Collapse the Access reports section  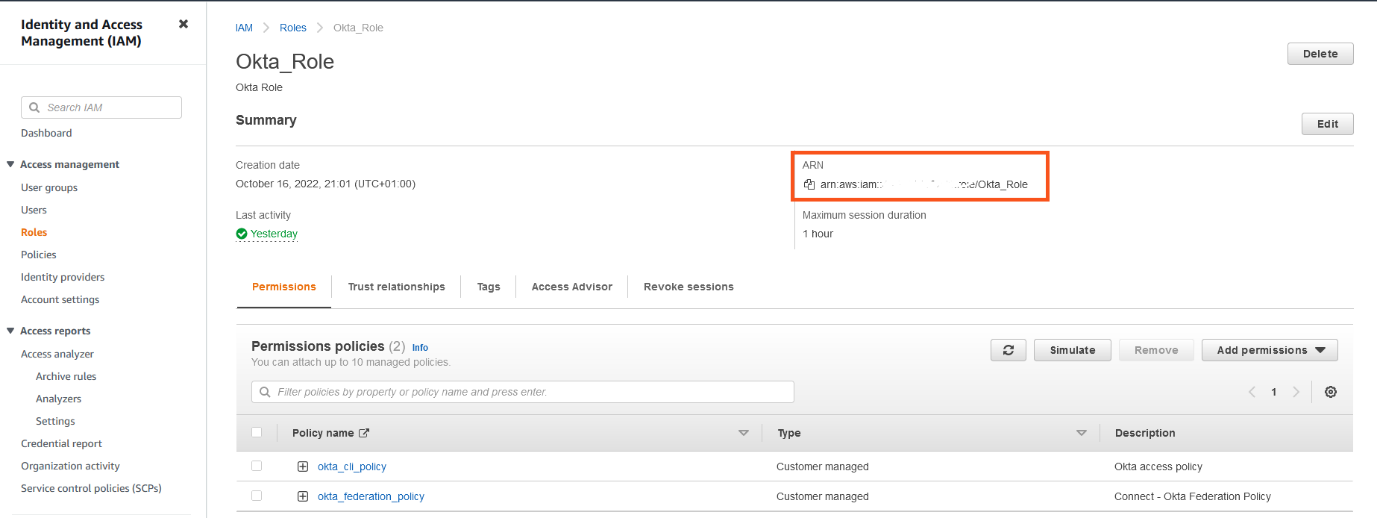point(10,331)
